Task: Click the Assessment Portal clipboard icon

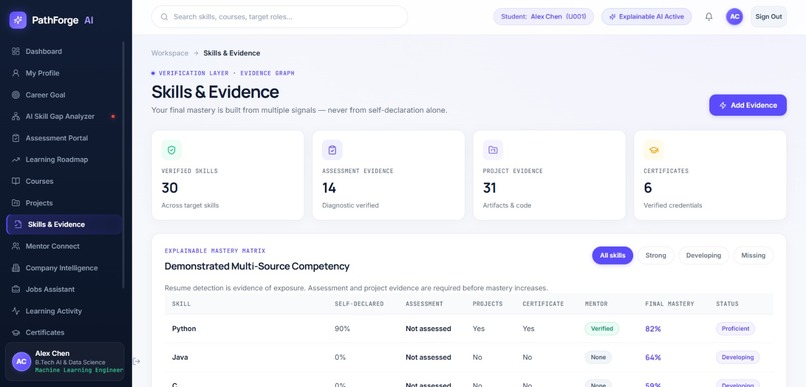Action: point(15,138)
